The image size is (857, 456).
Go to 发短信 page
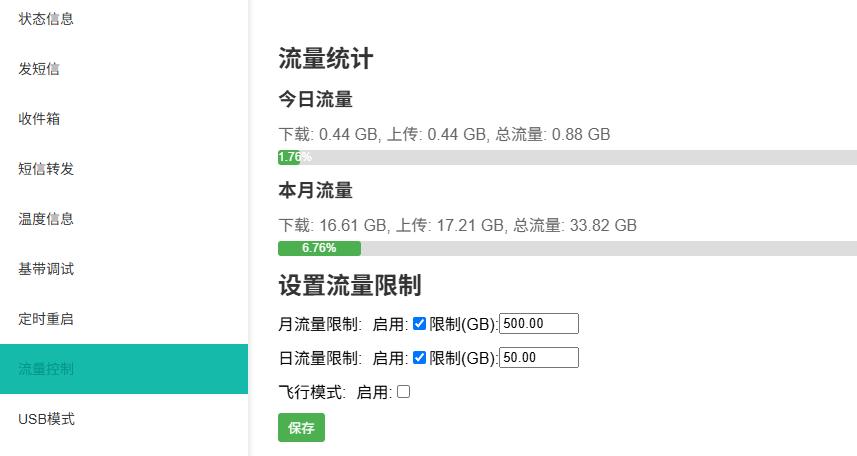click(124, 69)
